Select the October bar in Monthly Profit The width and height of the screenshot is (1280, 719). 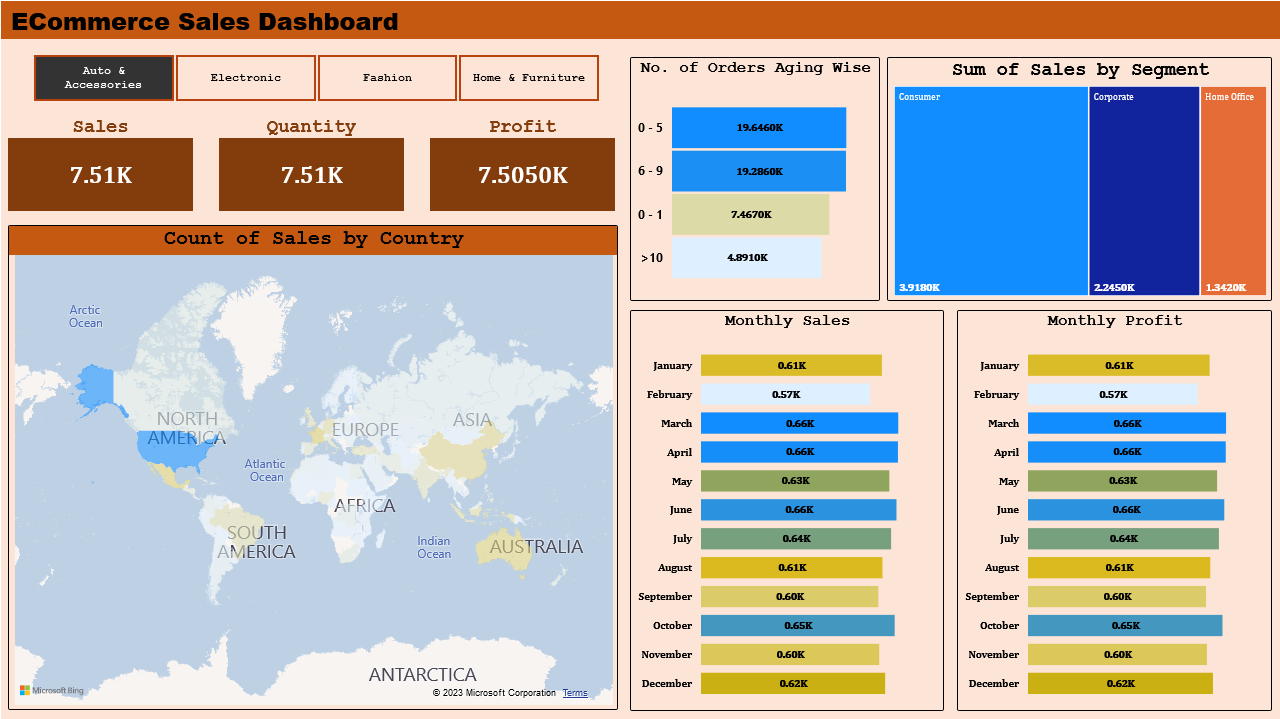[1125, 625]
